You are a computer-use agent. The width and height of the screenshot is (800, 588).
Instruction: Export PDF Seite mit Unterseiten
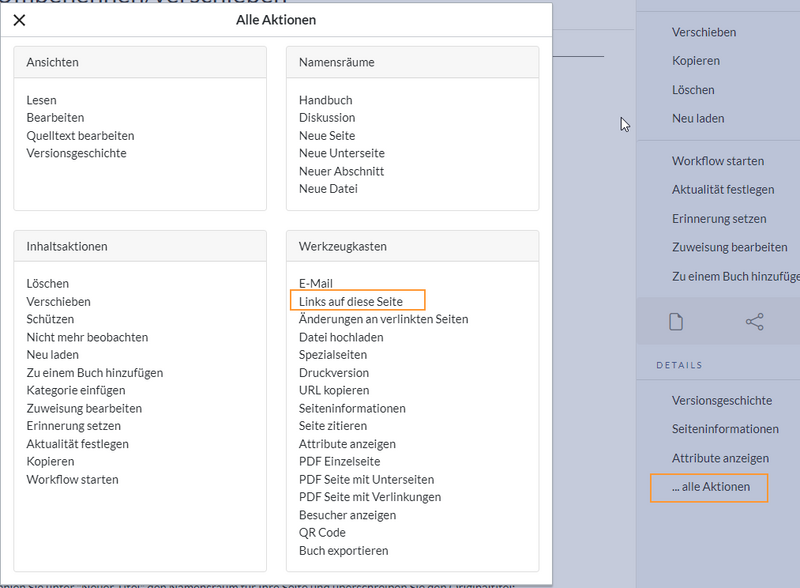point(366,479)
